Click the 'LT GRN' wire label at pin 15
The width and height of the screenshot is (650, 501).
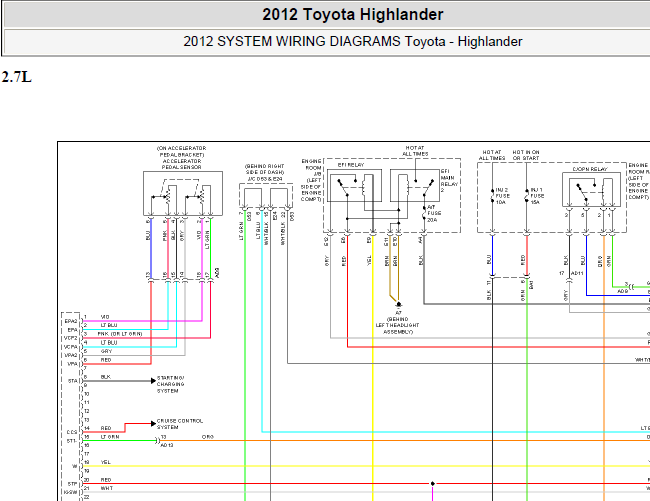110,437
